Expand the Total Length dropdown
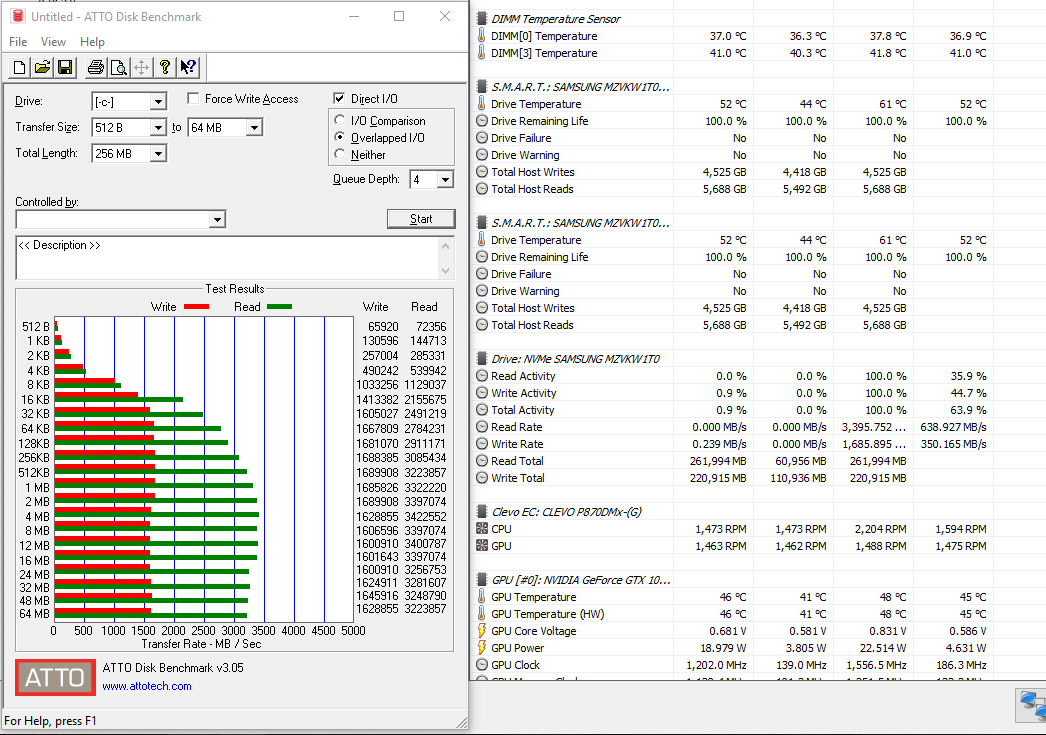 click(158, 154)
